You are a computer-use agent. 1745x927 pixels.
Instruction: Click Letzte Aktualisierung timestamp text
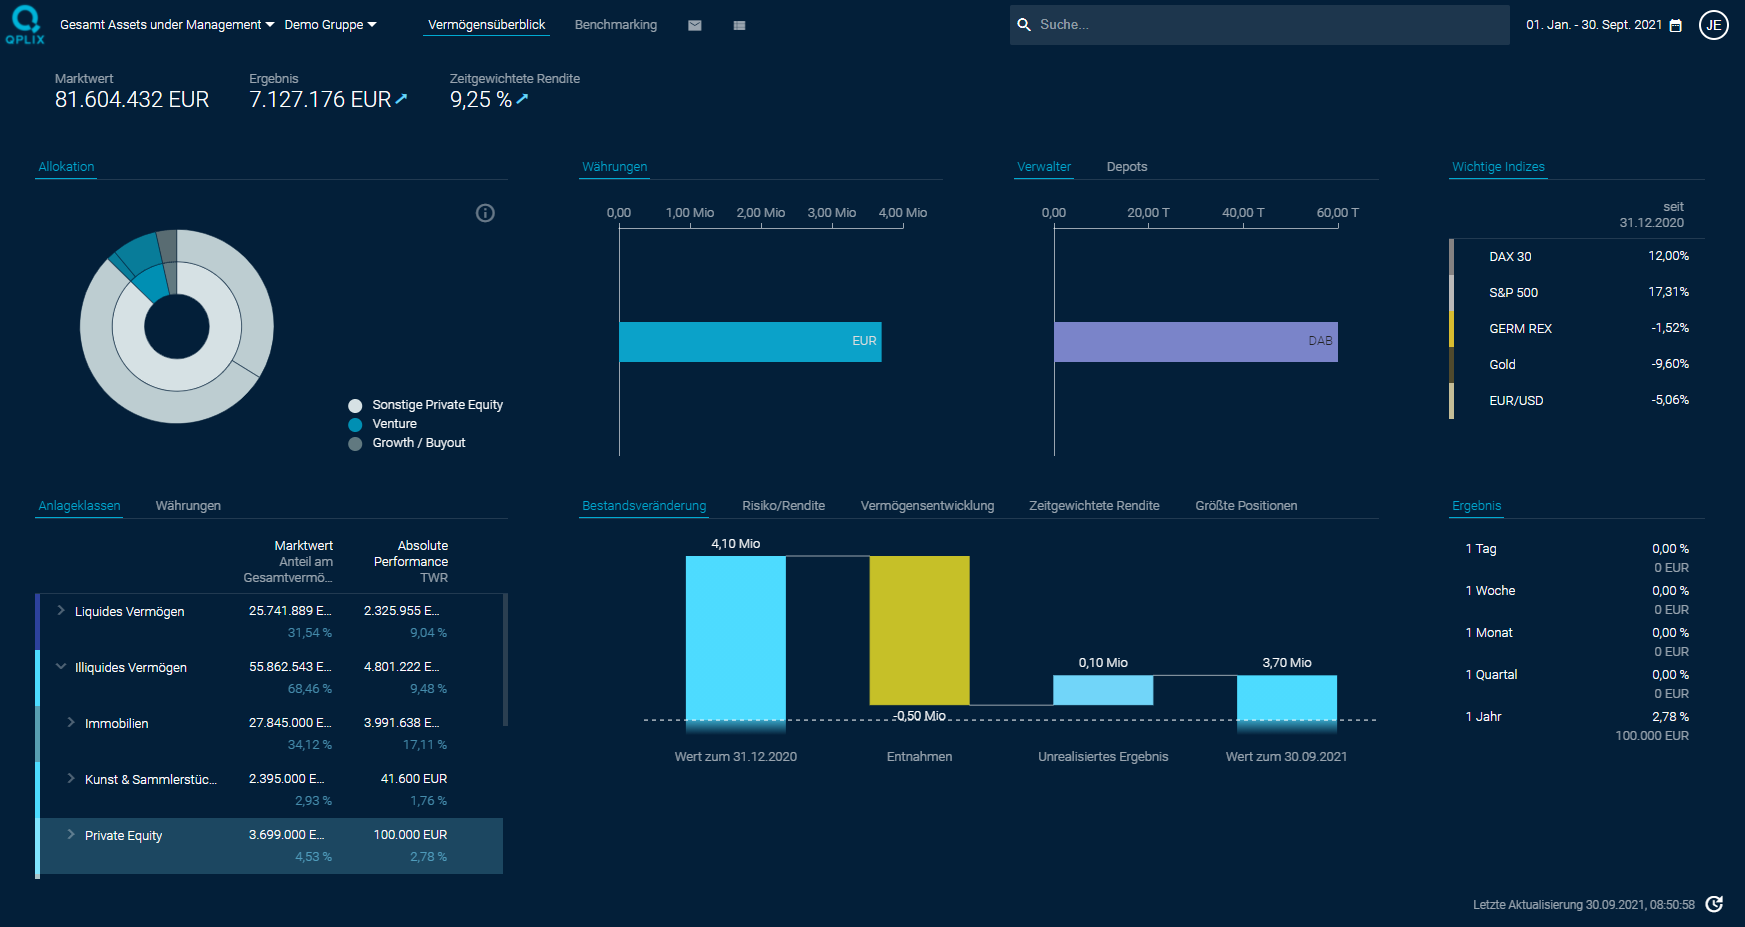coord(1584,905)
